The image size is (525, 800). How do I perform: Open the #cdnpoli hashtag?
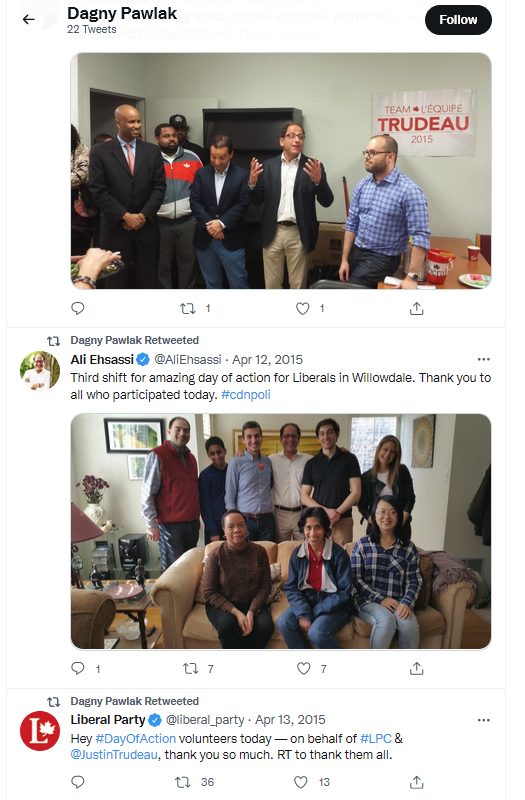(246, 395)
